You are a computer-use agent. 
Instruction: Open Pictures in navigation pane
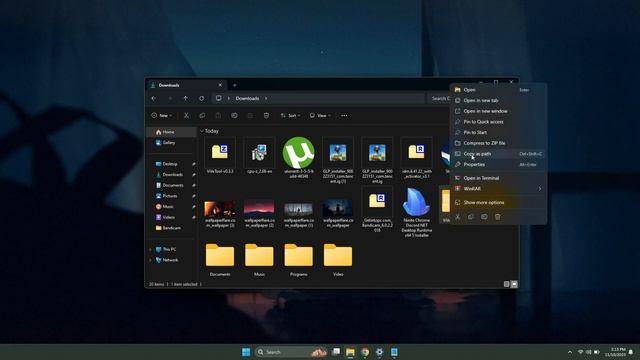171,196
